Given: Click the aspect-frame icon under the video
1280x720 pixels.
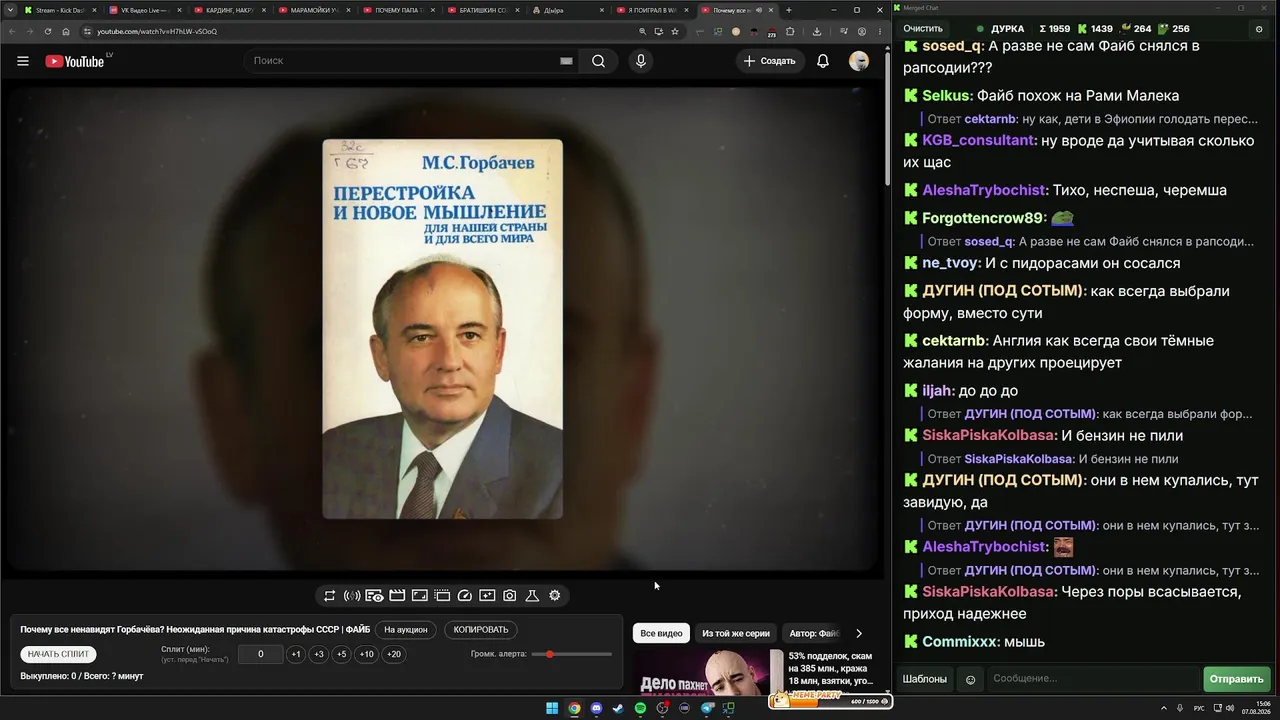Looking at the screenshot, I should [420, 596].
